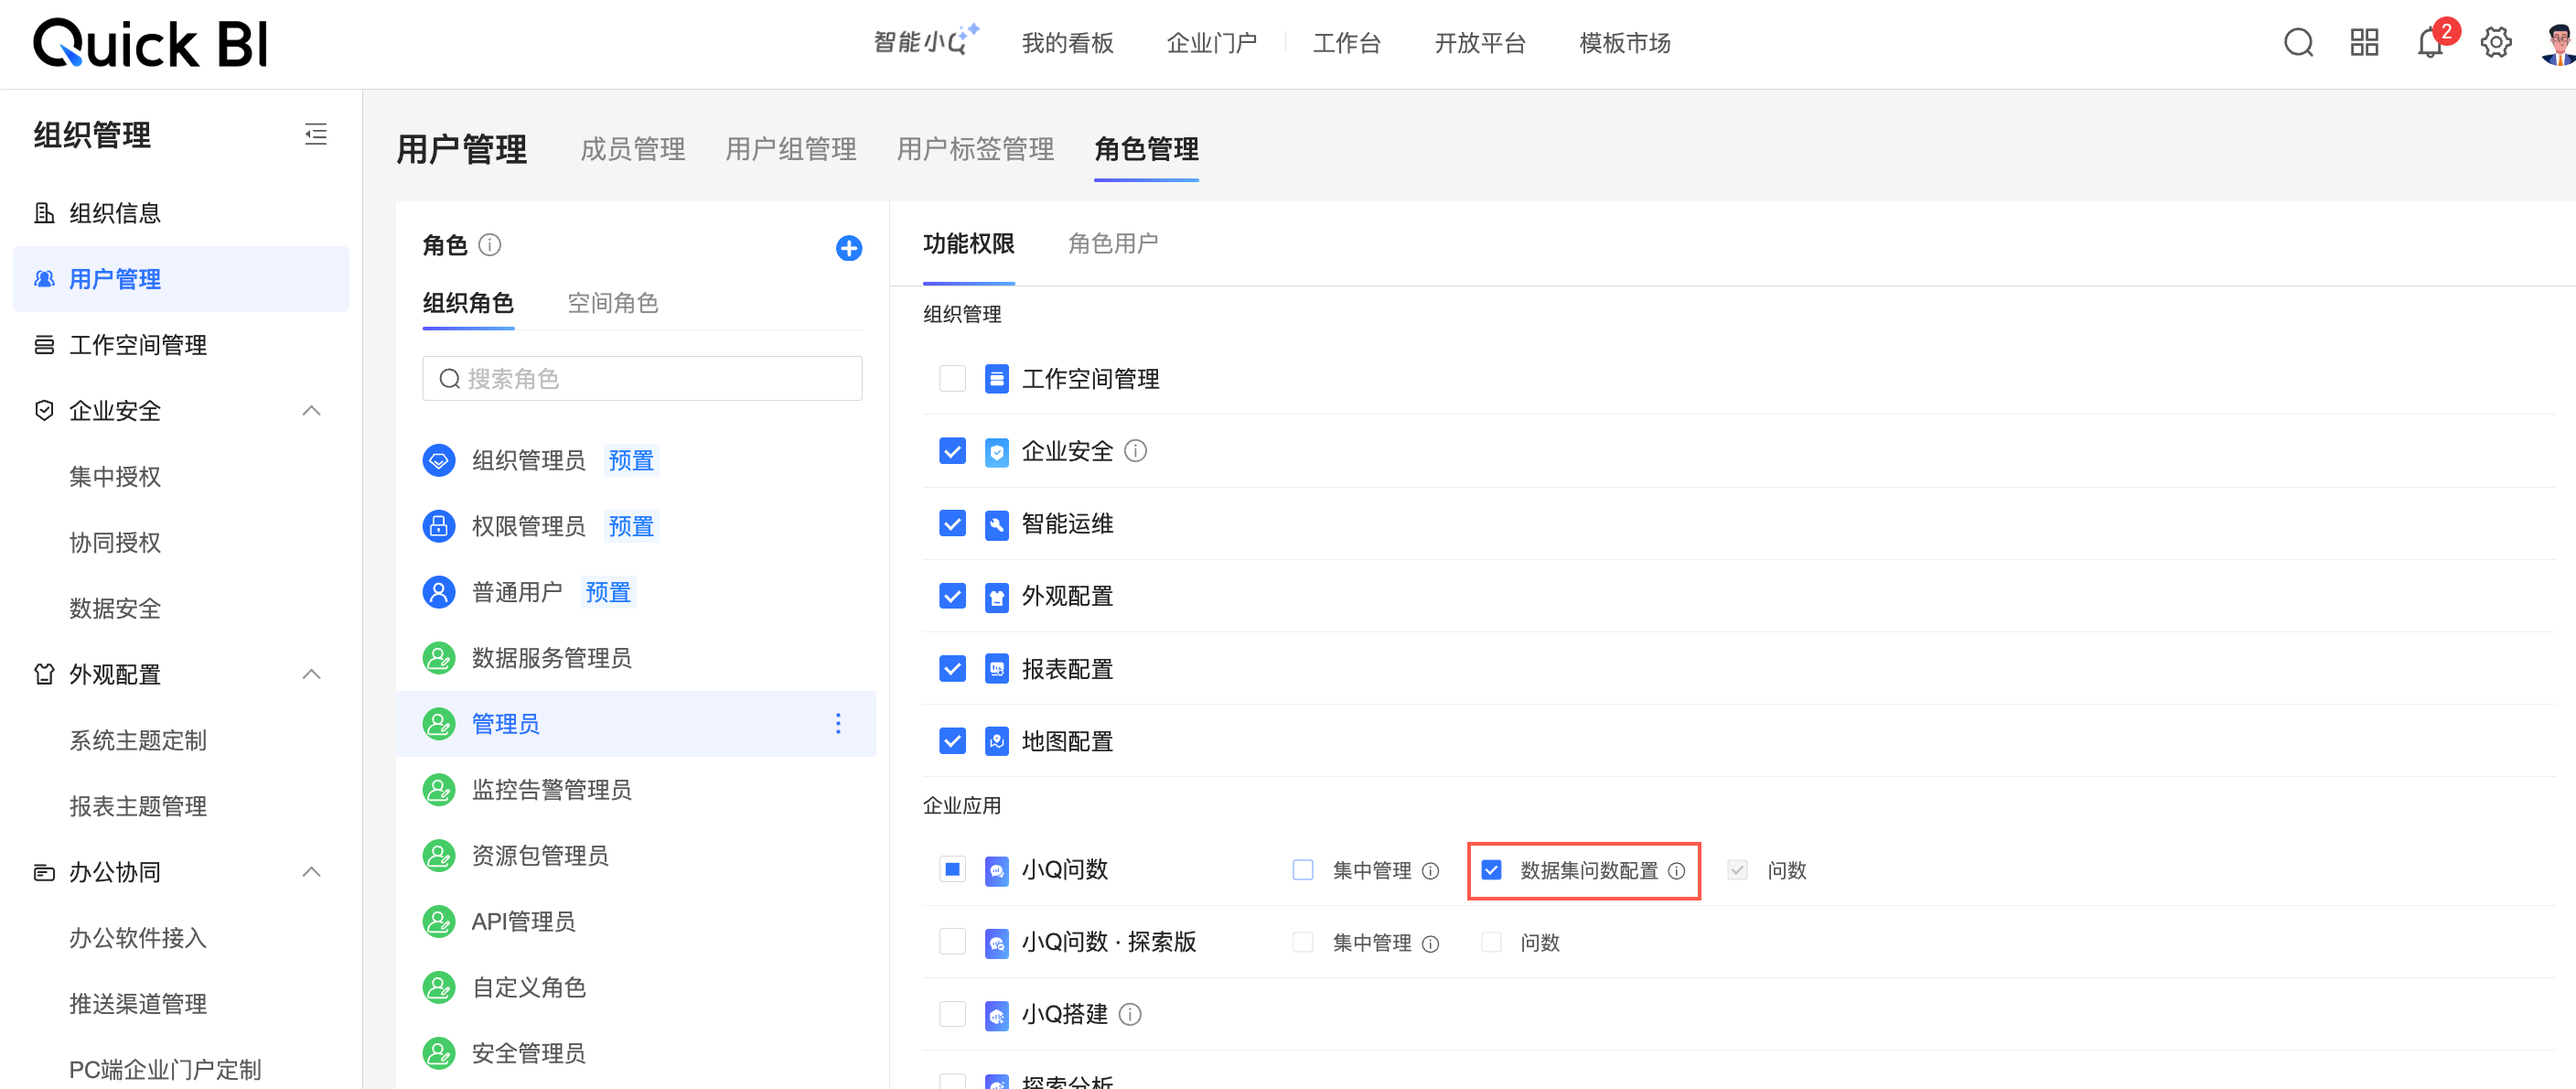Uncheck the 智能运维 permission checkbox
2576x1089 pixels.
[x=952, y=524]
